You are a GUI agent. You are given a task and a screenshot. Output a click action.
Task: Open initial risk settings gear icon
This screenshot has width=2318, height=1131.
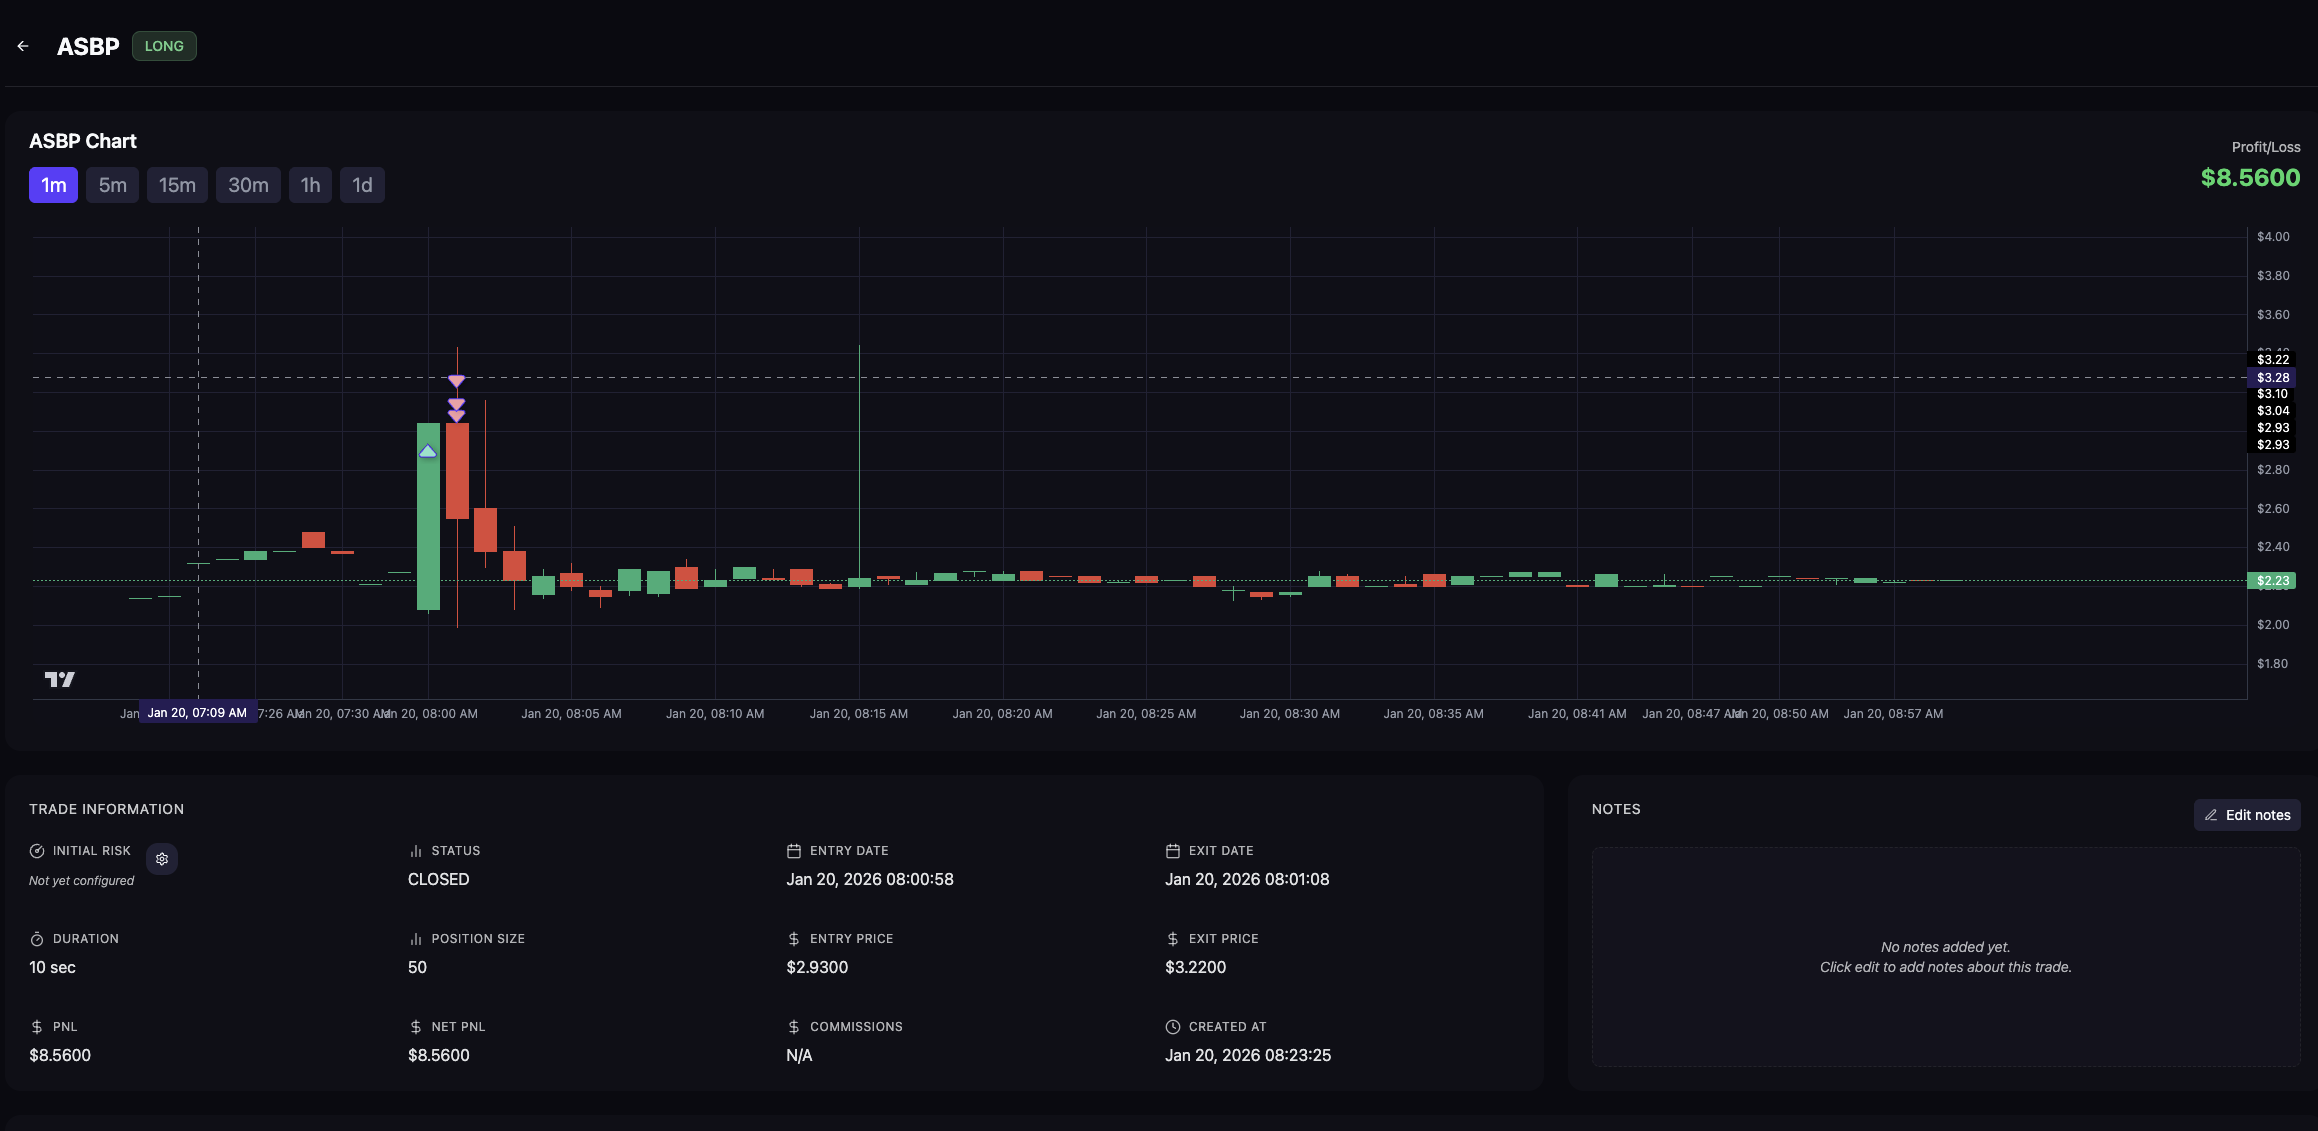162,859
